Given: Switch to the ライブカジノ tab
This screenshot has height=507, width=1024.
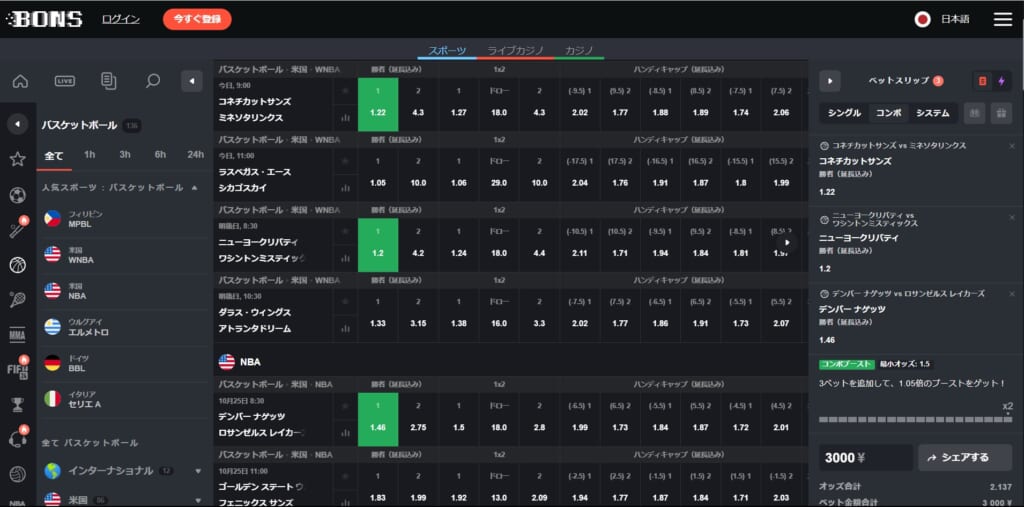Looking at the screenshot, I should [x=515, y=50].
